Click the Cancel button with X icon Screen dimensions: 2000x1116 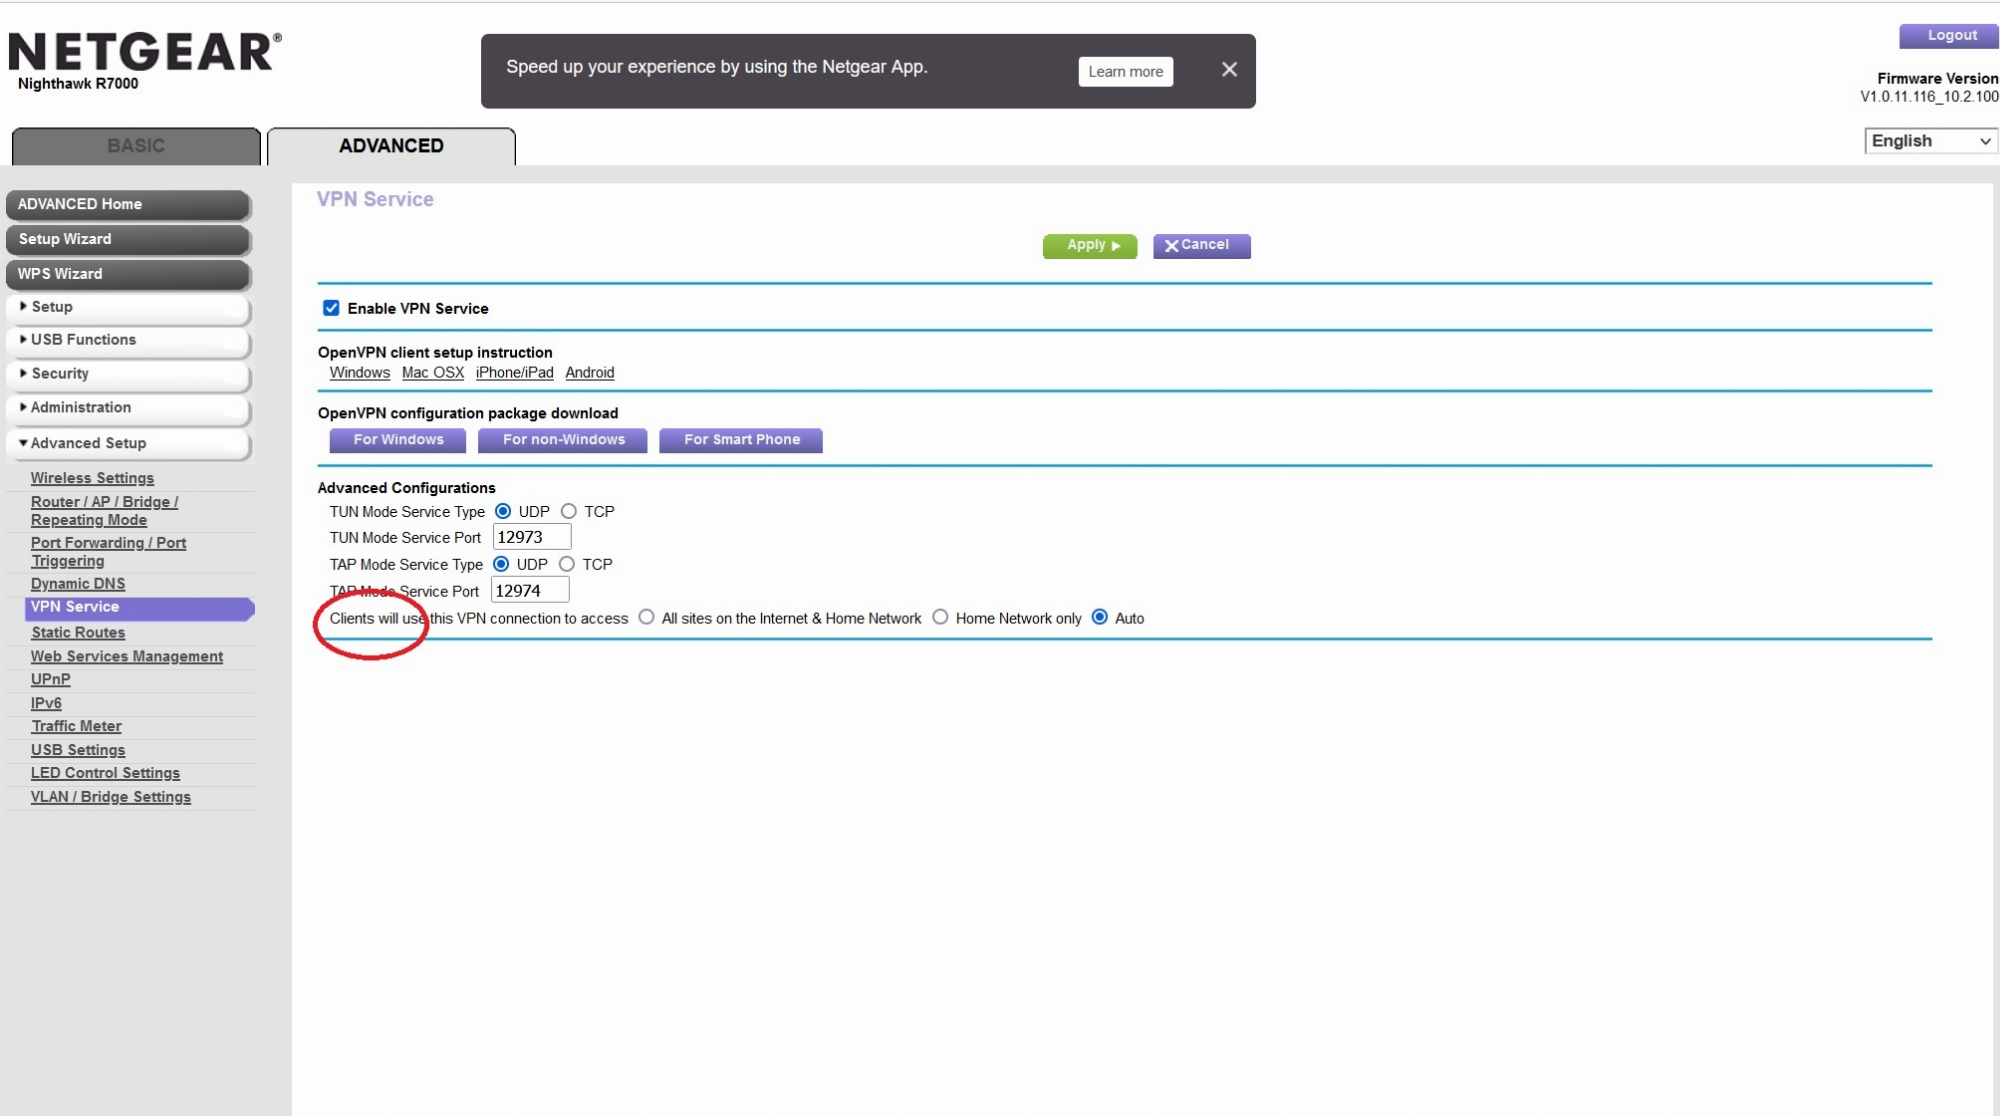(1201, 245)
